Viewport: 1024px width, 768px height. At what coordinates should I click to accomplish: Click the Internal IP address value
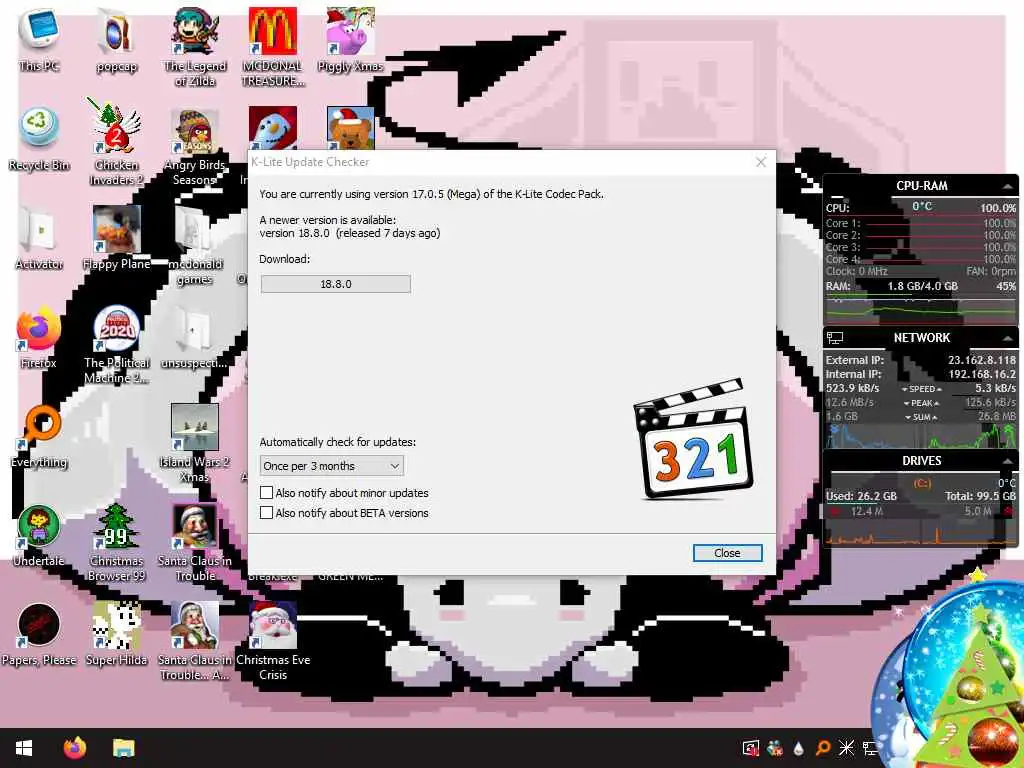pos(982,374)
